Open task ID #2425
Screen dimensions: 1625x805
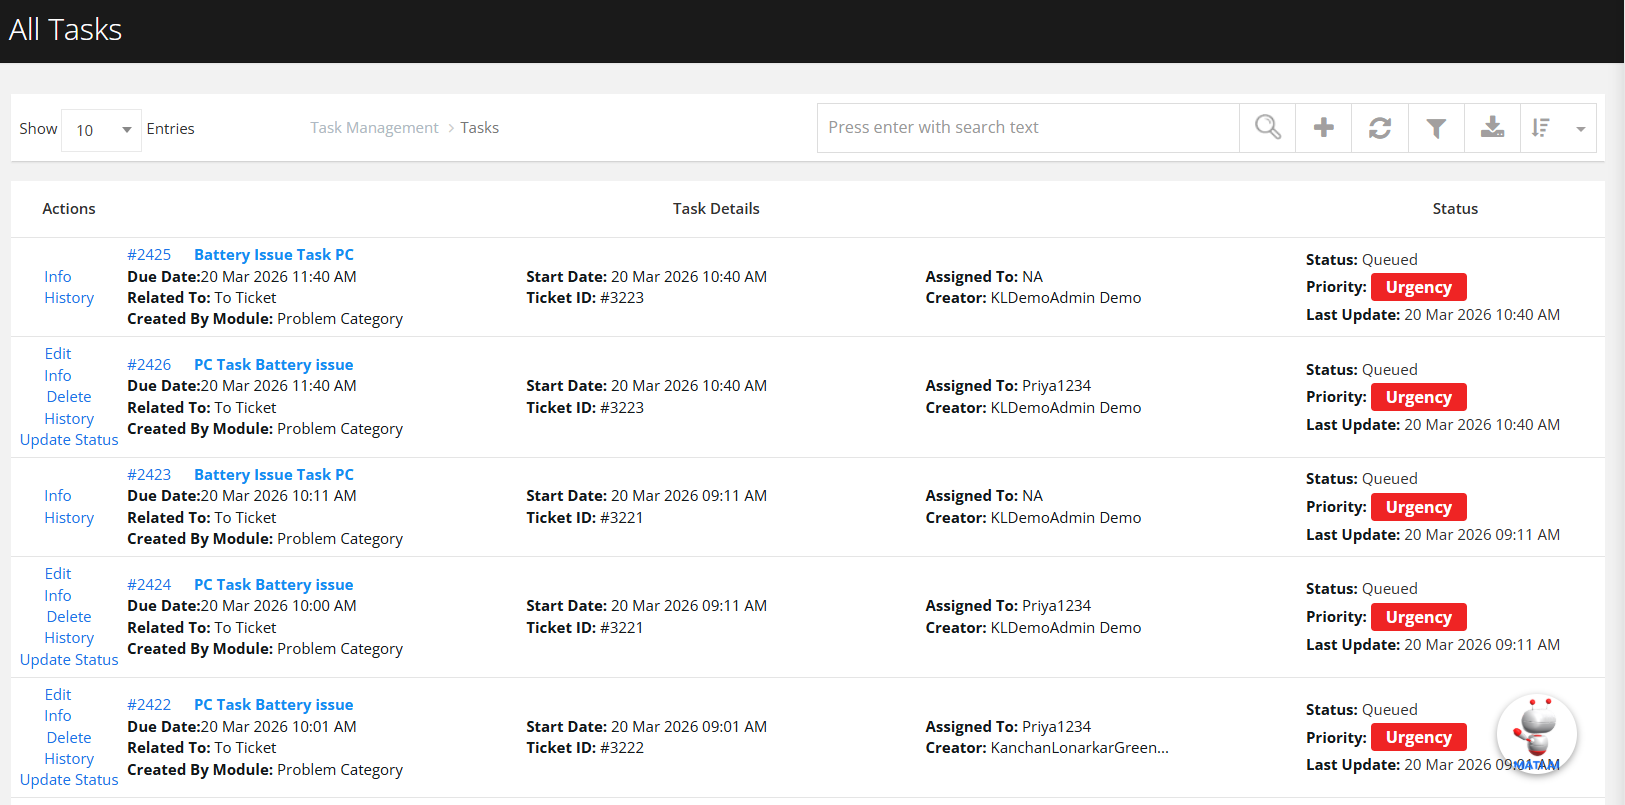point(149,255)
